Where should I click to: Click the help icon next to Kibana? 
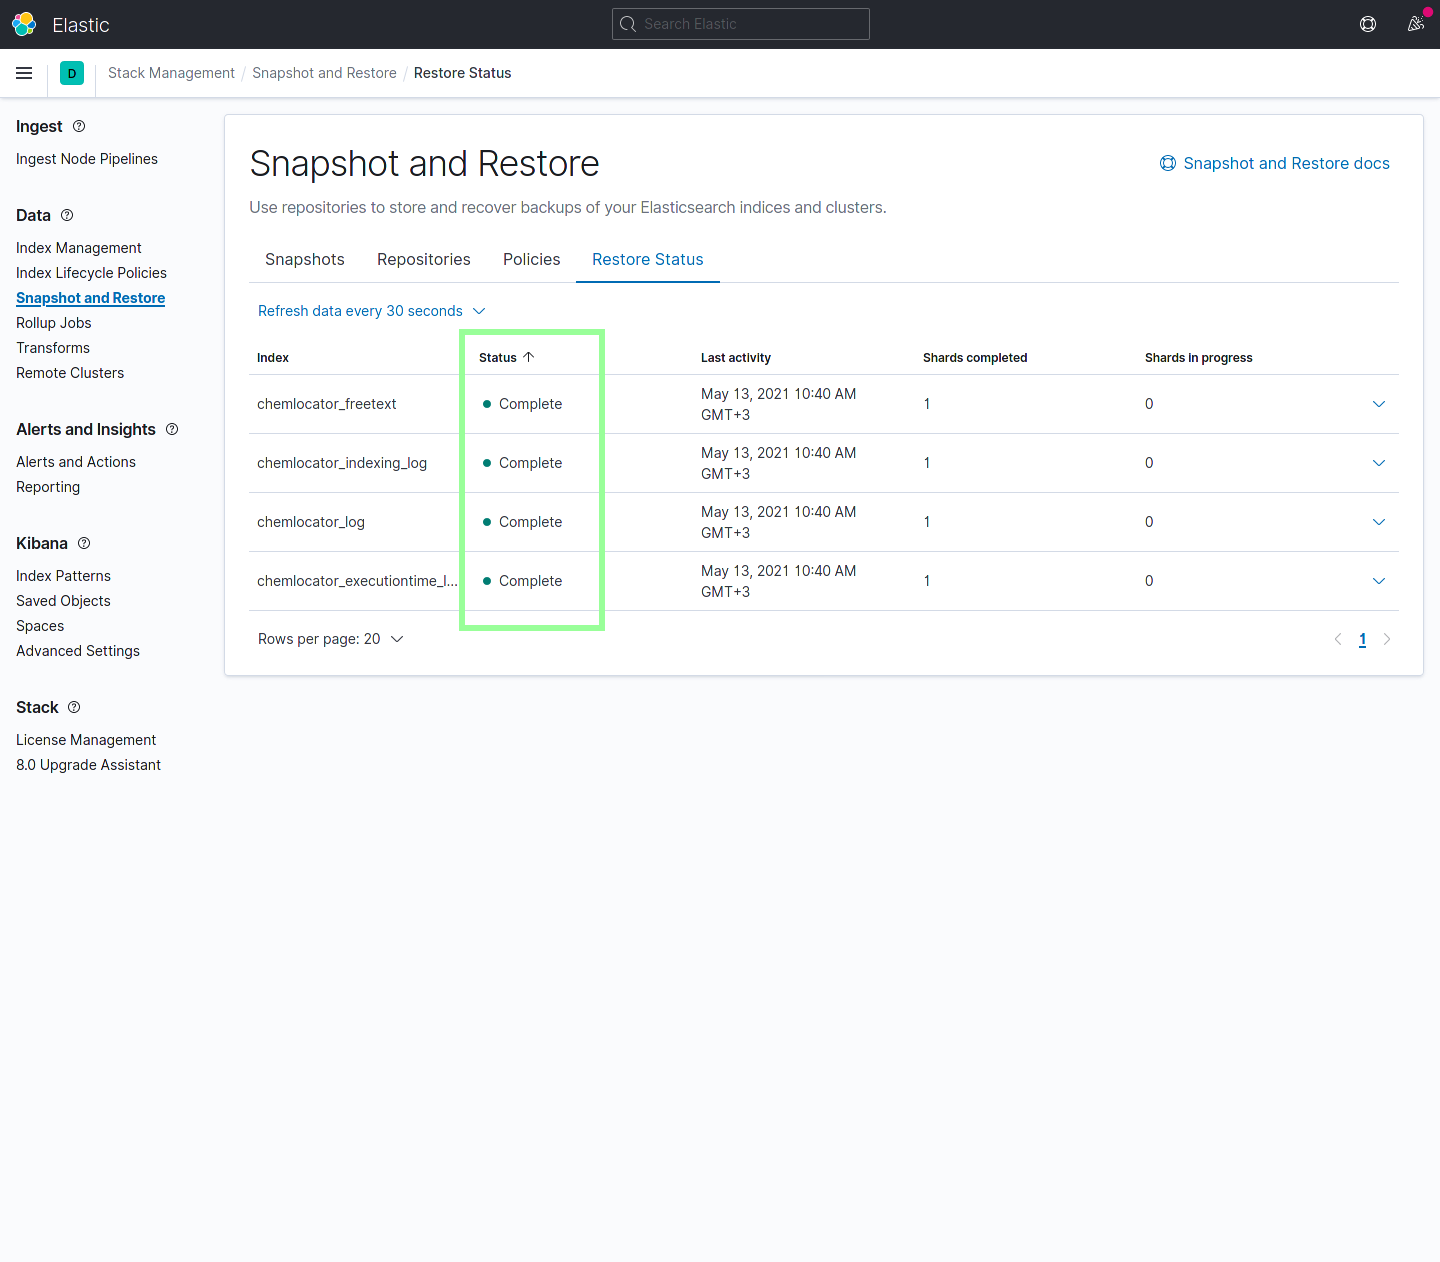click(x=84, y=543)
